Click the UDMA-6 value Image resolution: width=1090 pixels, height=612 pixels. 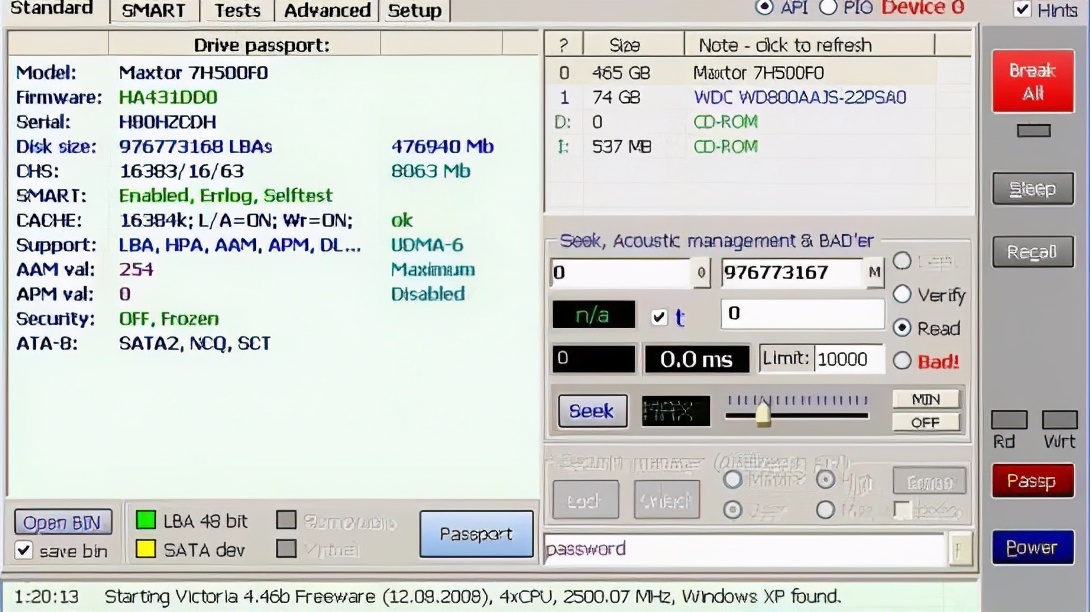click(x=427, y=245)
